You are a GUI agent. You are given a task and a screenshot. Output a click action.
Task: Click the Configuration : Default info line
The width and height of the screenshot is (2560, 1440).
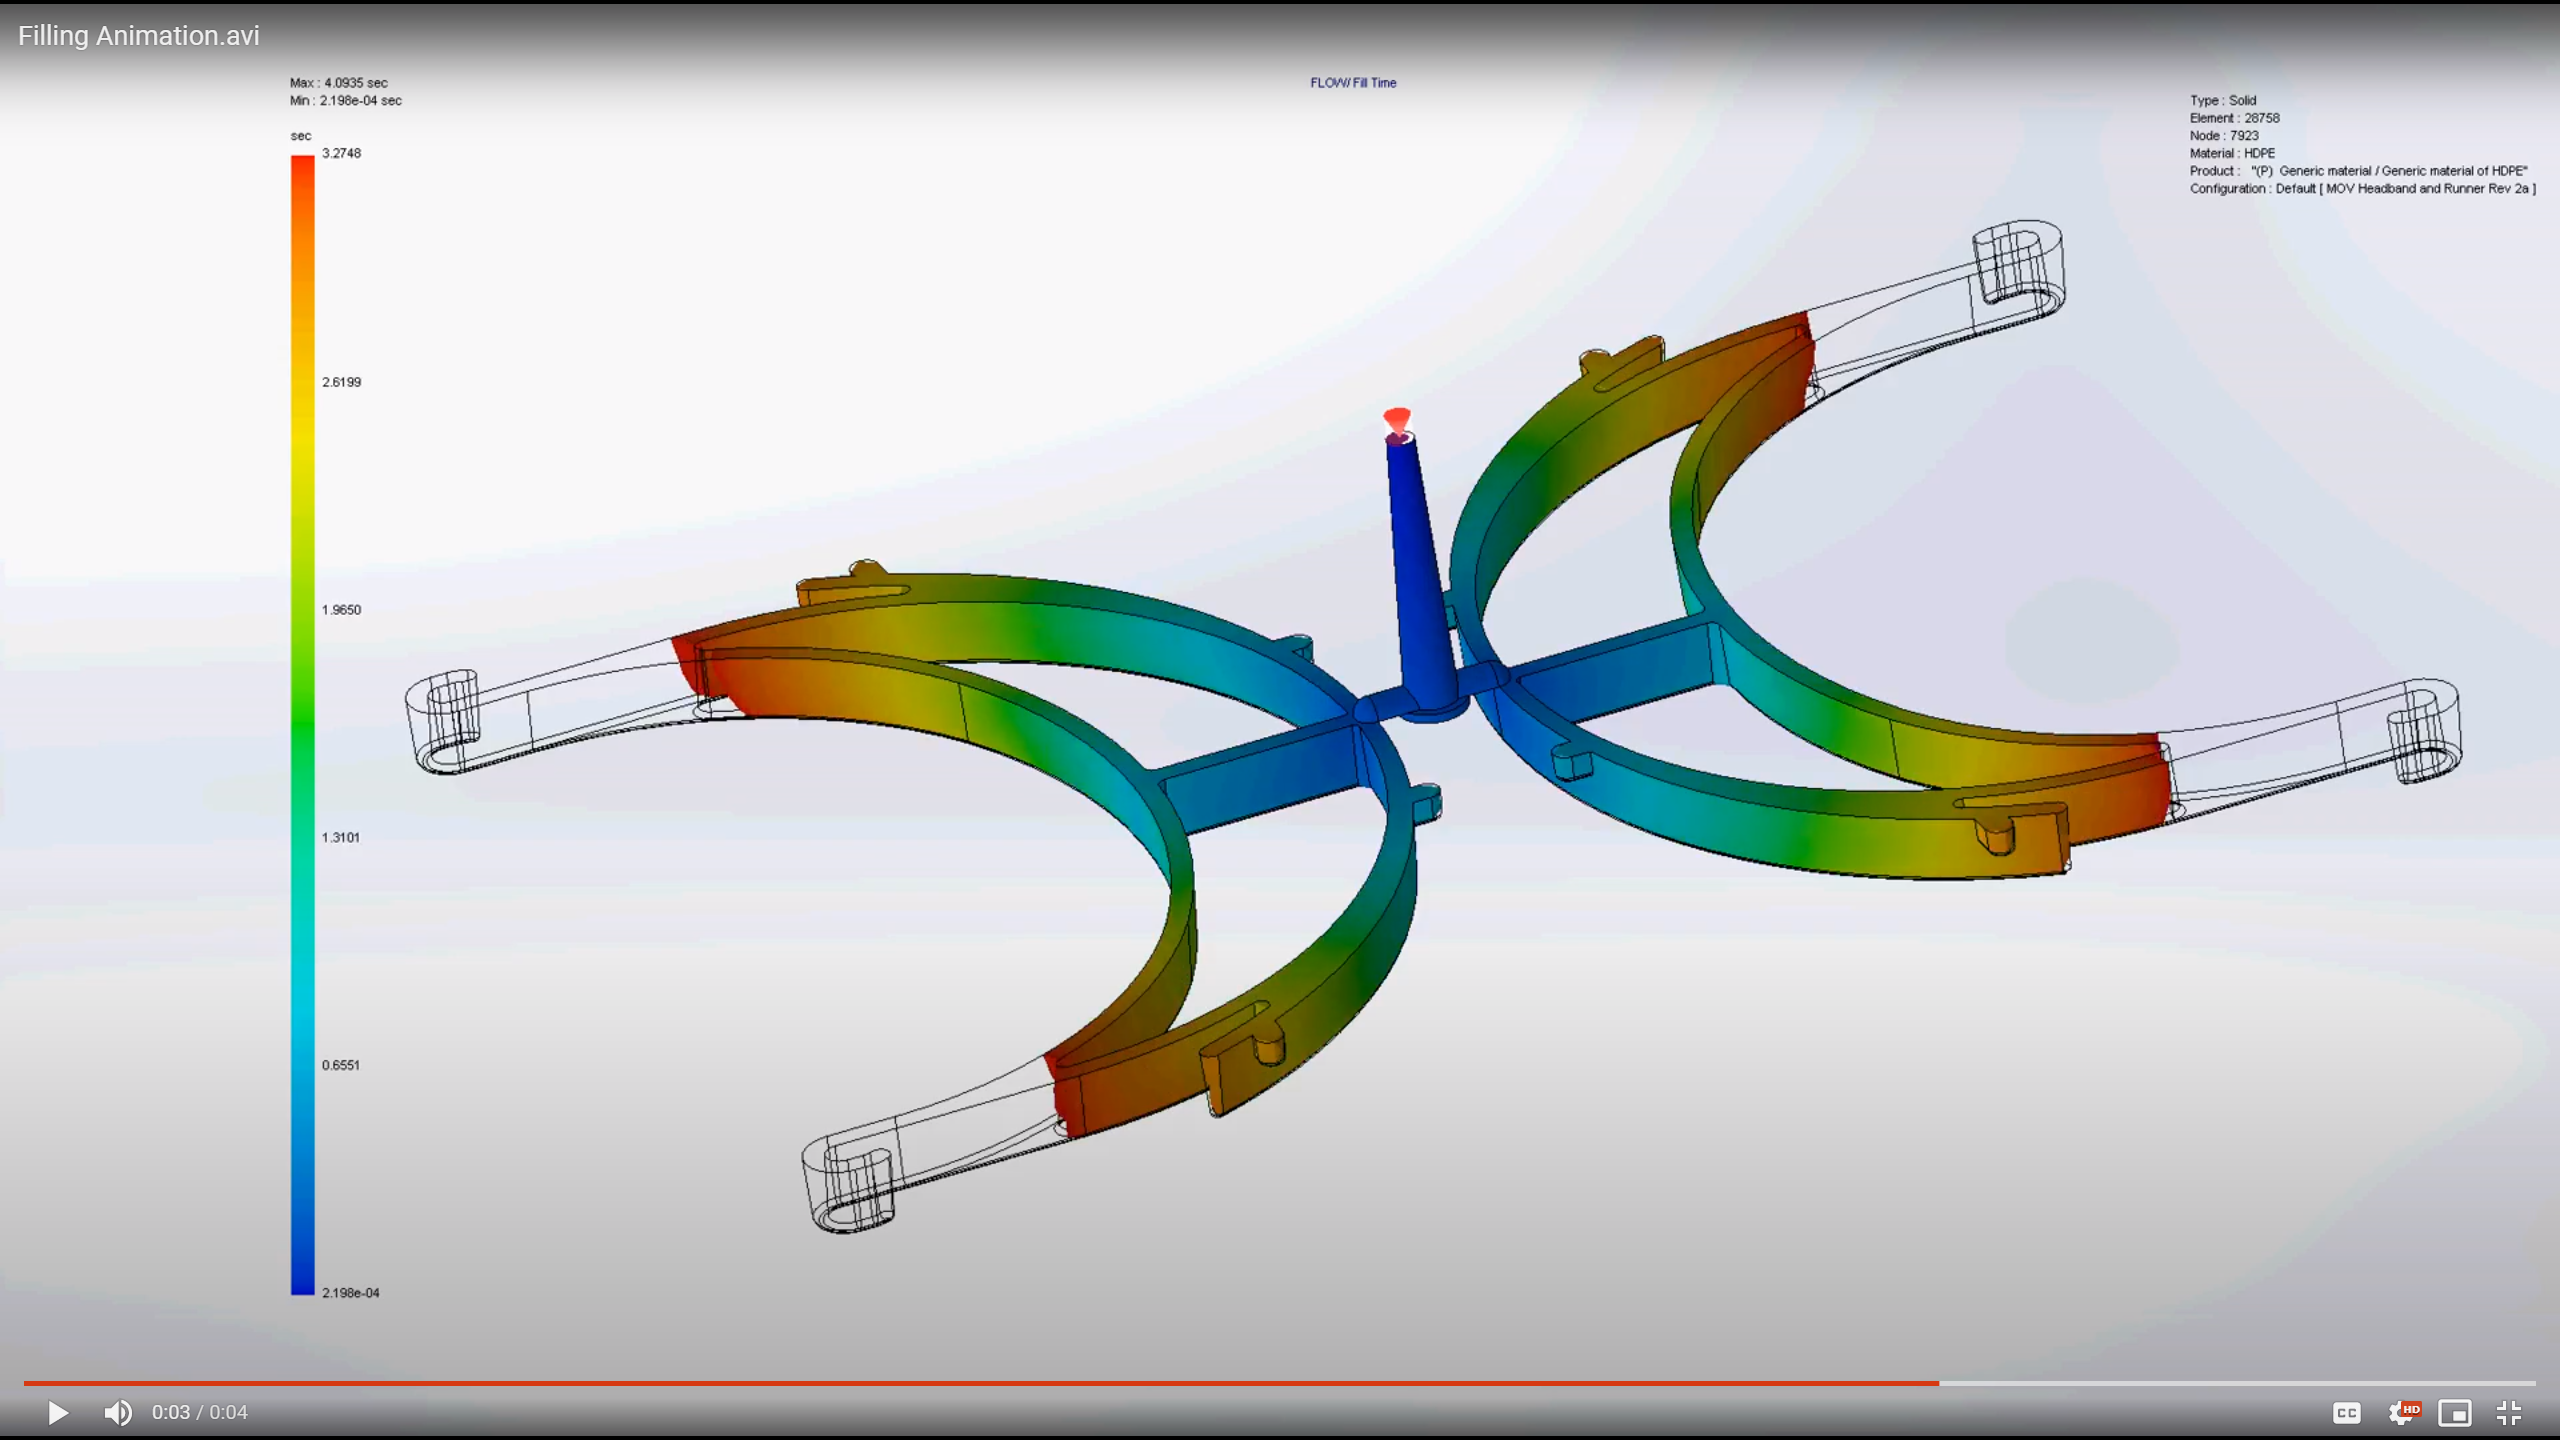[2363, 189]
